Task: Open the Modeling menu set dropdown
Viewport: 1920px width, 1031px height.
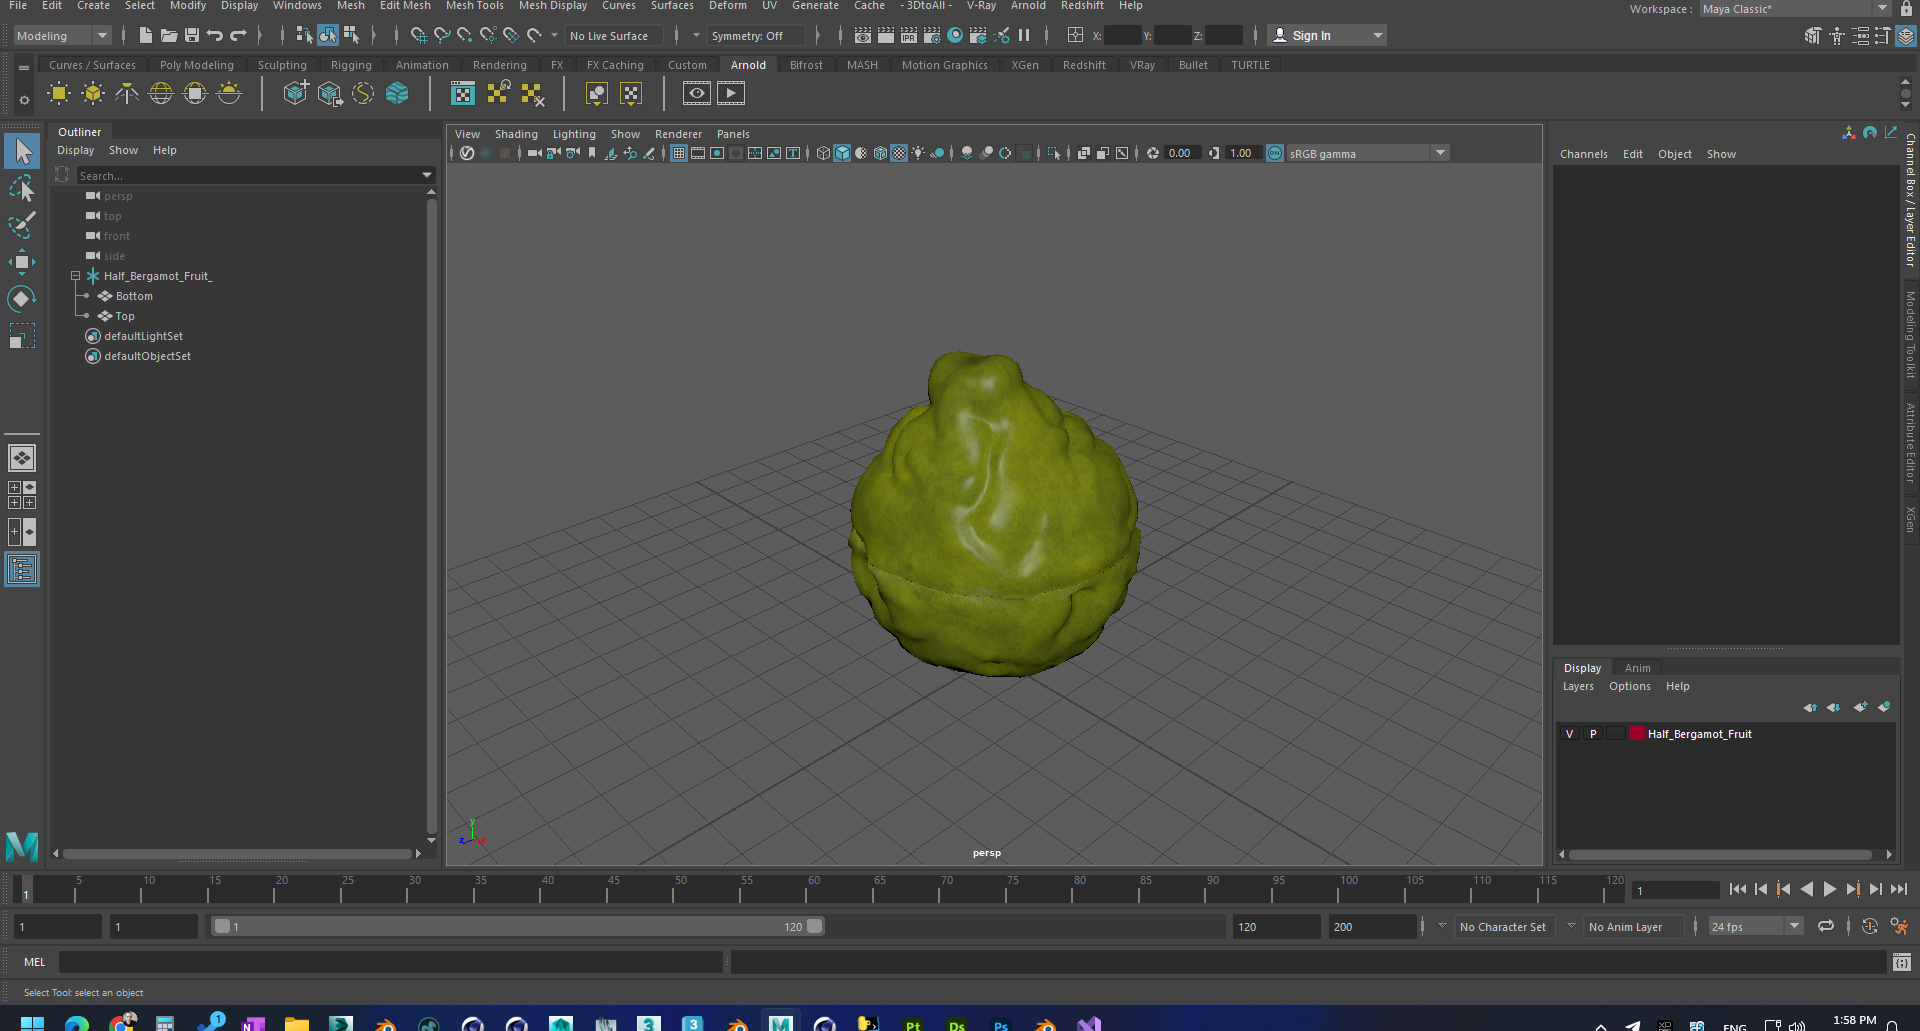Action: pyautogui.click(x=62, y=36)
